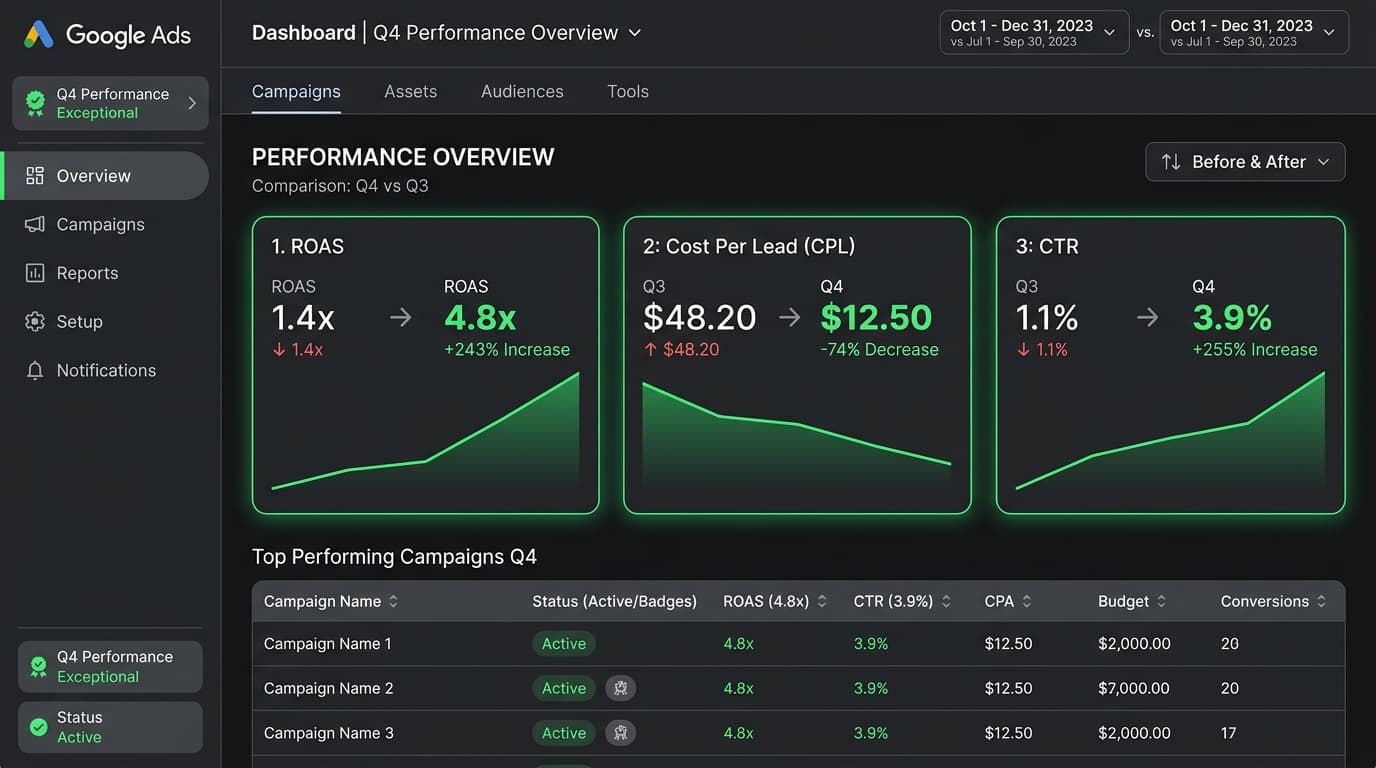Image resolution: width=1376 pixels, height=768 pixels.
Task: Click the 4.8x ROAS Q4 value in card
Action: 480,318
